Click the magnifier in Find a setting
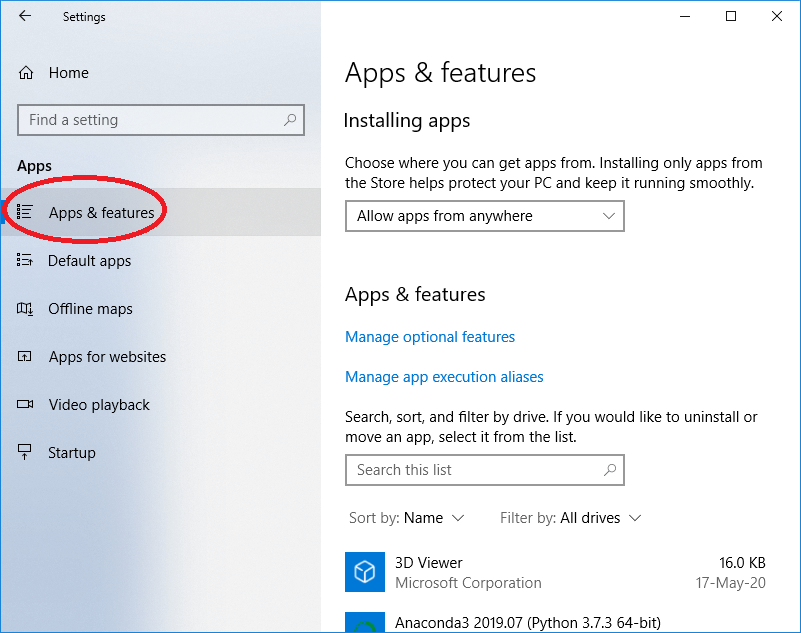The height and width of the screenshot is (633, 801). coord(290,120)
